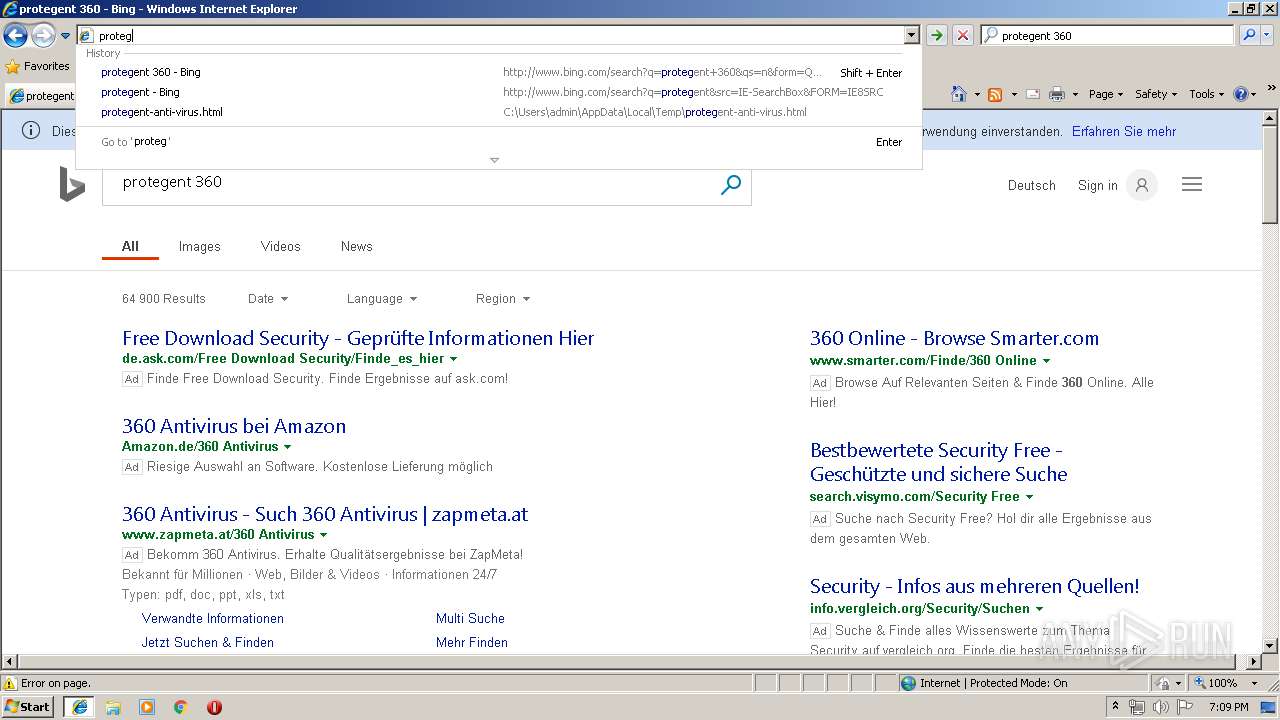Open '360 Antivirus - Such 360 Antivirus | zapmeta.at' result
The image size is (1280, 720).
(325, 514)
